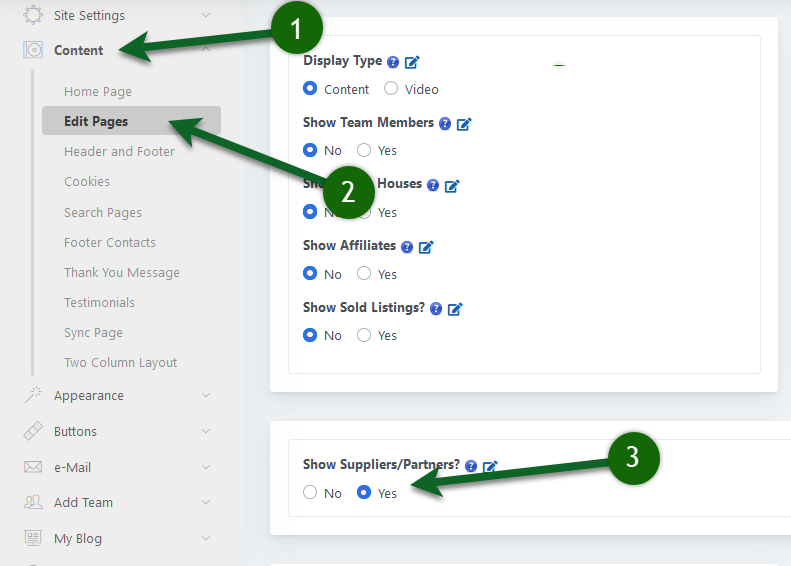Click help icon beside Show Suppliers/Partners
This screenshot has height=566, width=791.
[x=471, y=466]
